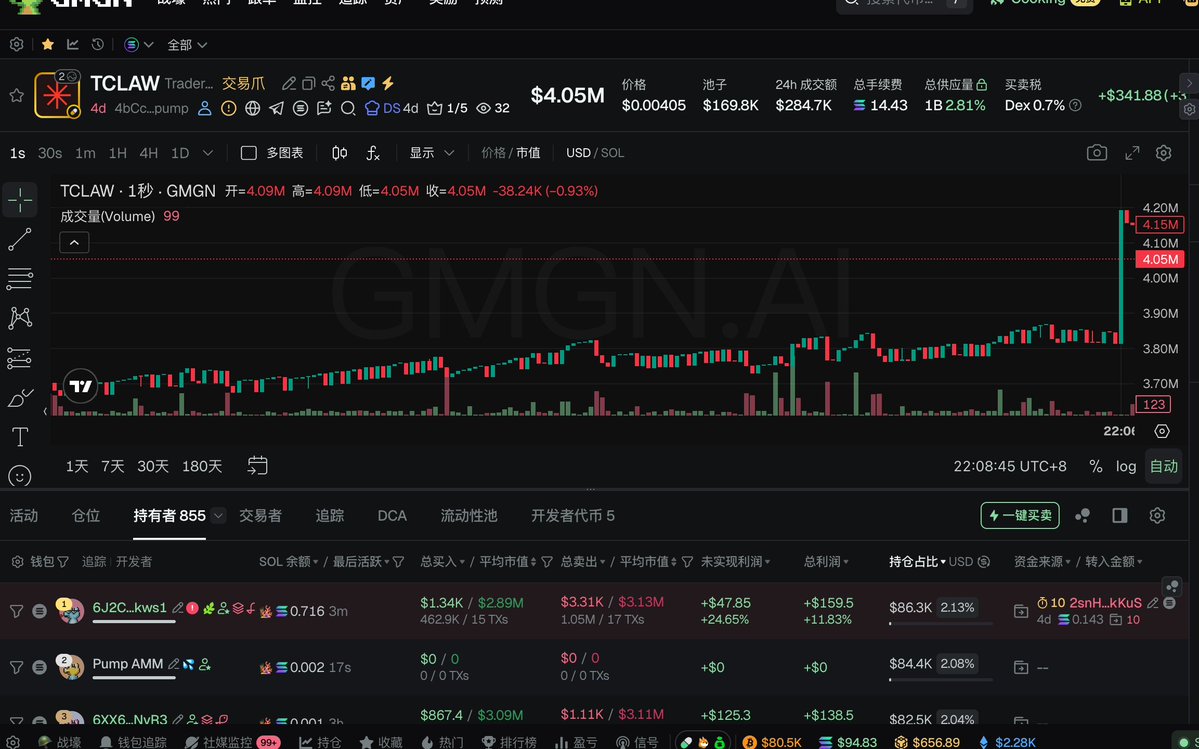Open the token website globe icon
1199x749 pixels.
pyautogui.click(x=253, y=109)
